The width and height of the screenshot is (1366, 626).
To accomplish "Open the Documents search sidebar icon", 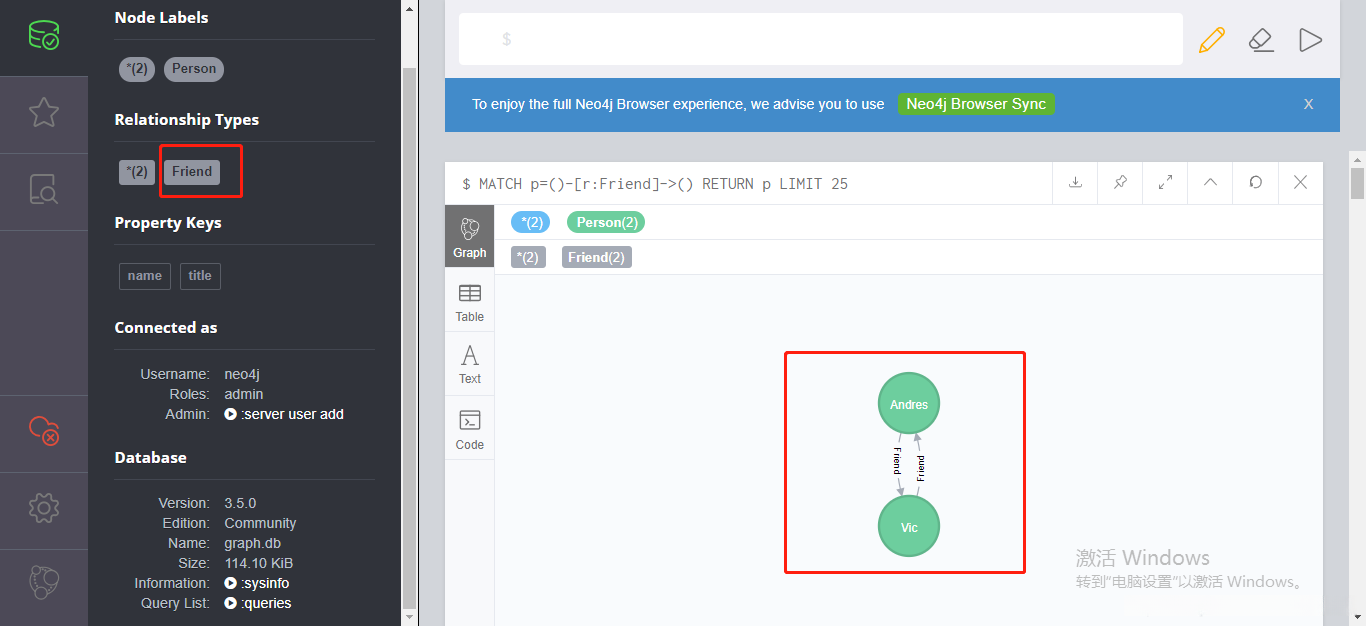I will [x=44, y=189].
